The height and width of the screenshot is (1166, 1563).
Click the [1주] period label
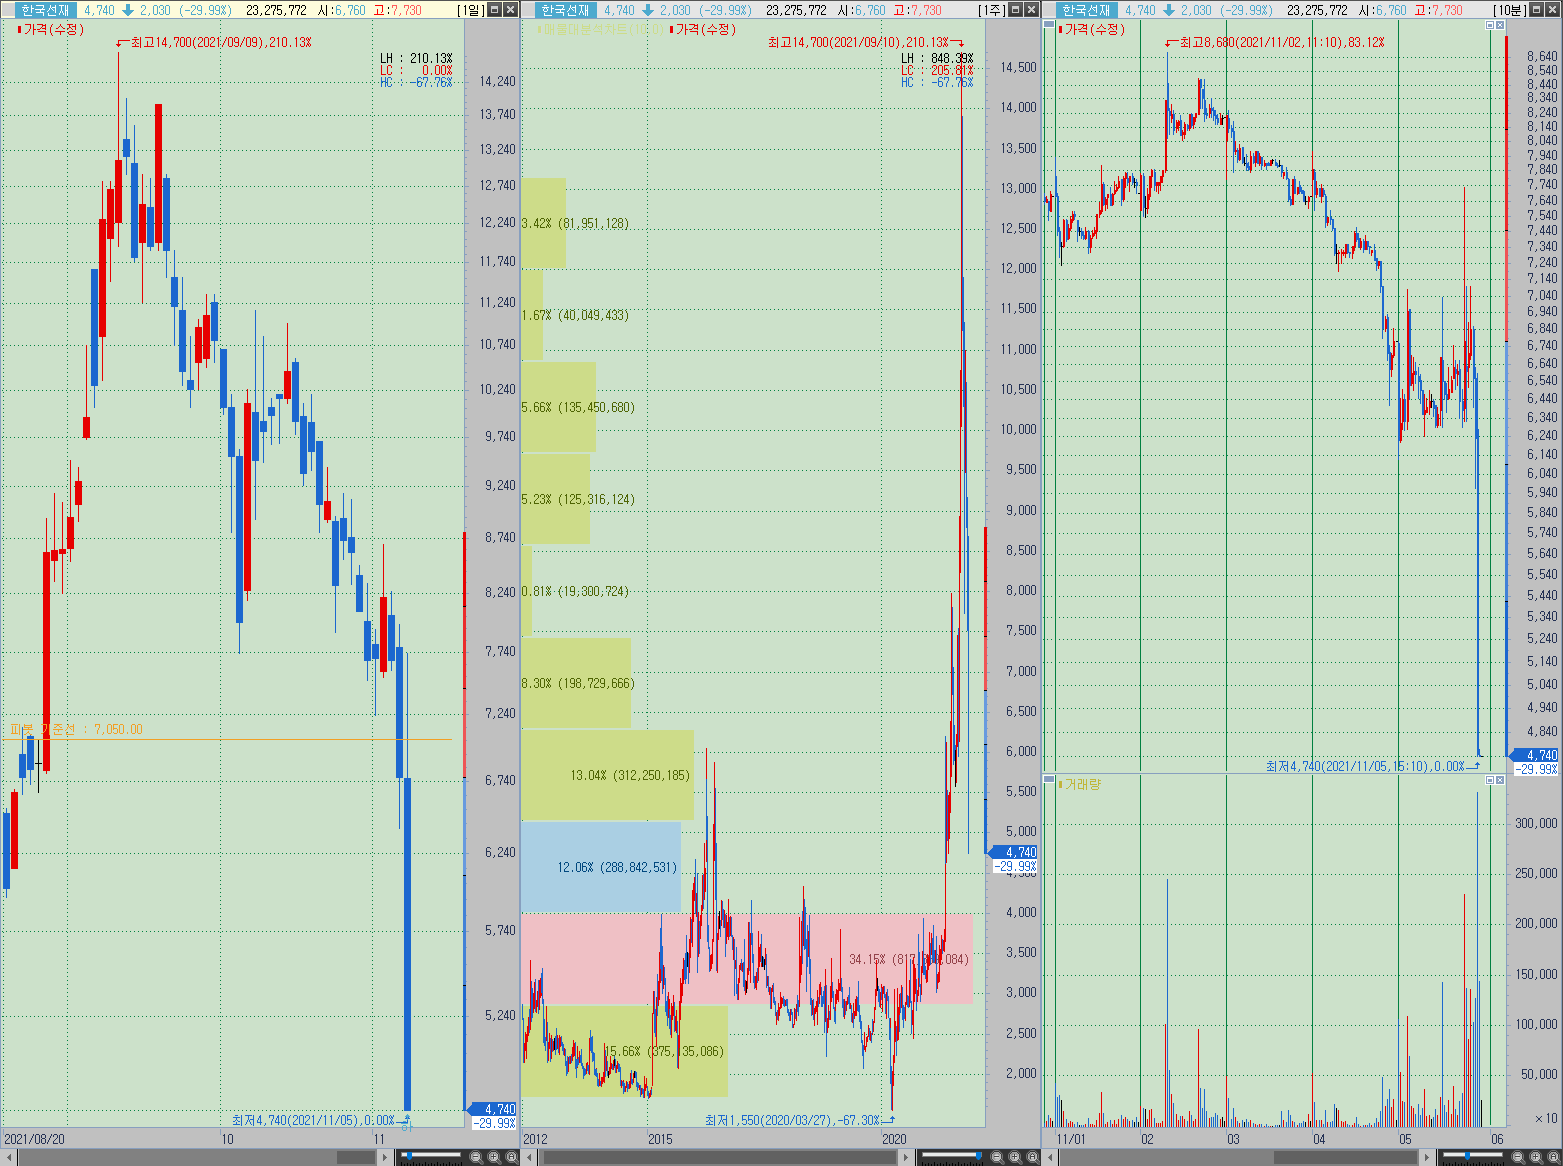coord(992,10)
